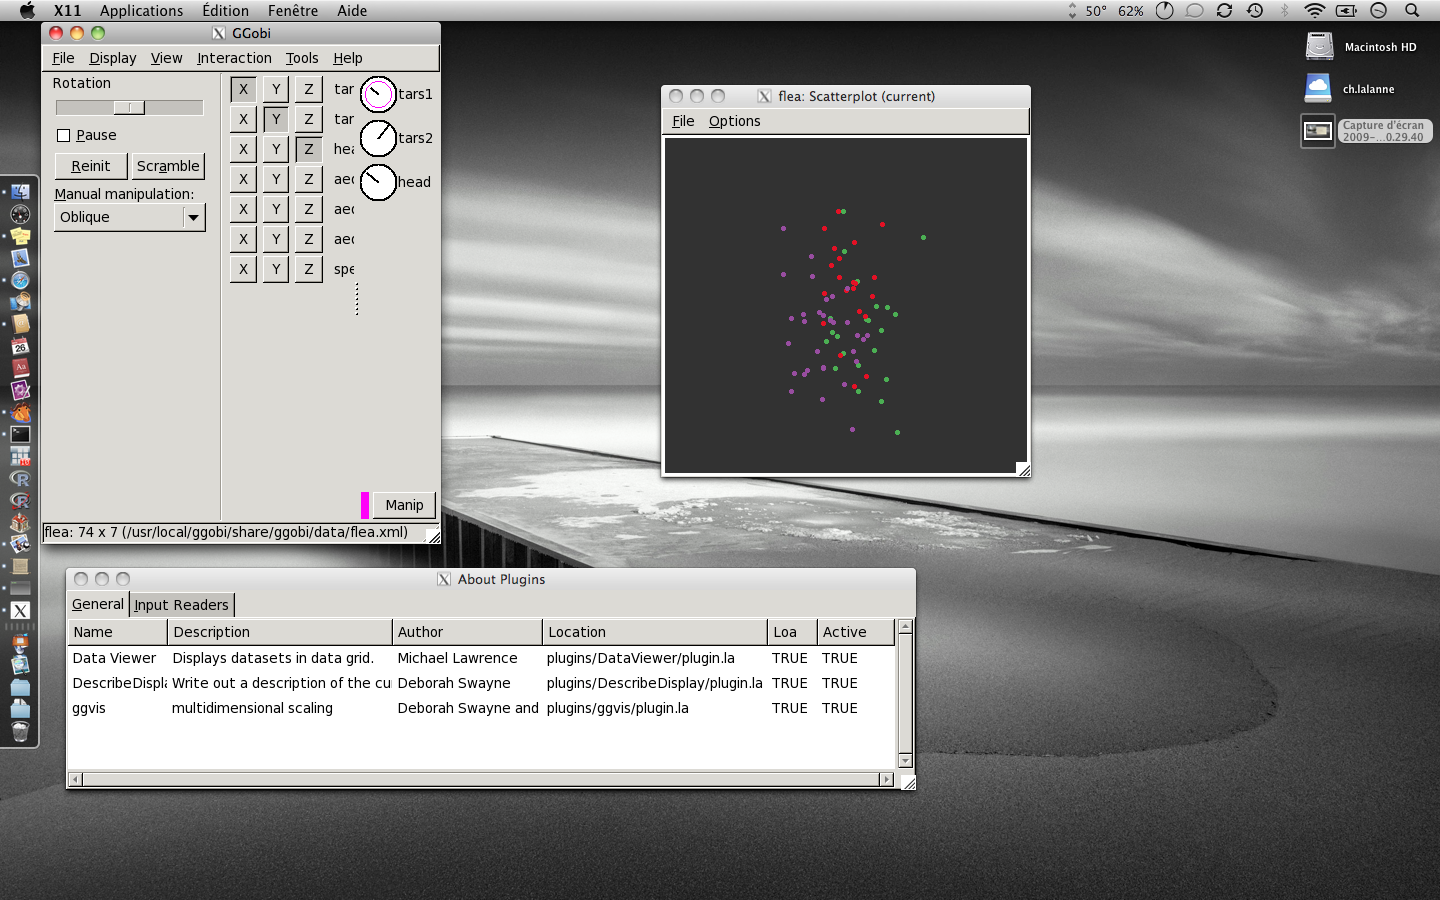Click the Rotation speed slider
1440x900 pixels.
click(129, 108)
